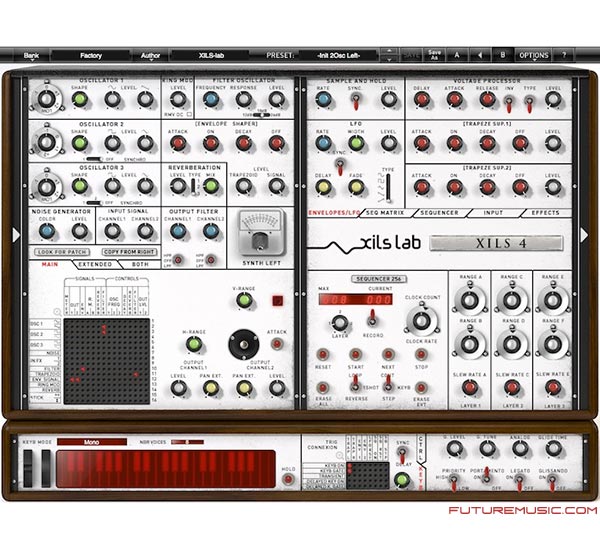Toggle the Legato on/off switch
Screen dimensions: 600x550
click(x=519, y=481)
